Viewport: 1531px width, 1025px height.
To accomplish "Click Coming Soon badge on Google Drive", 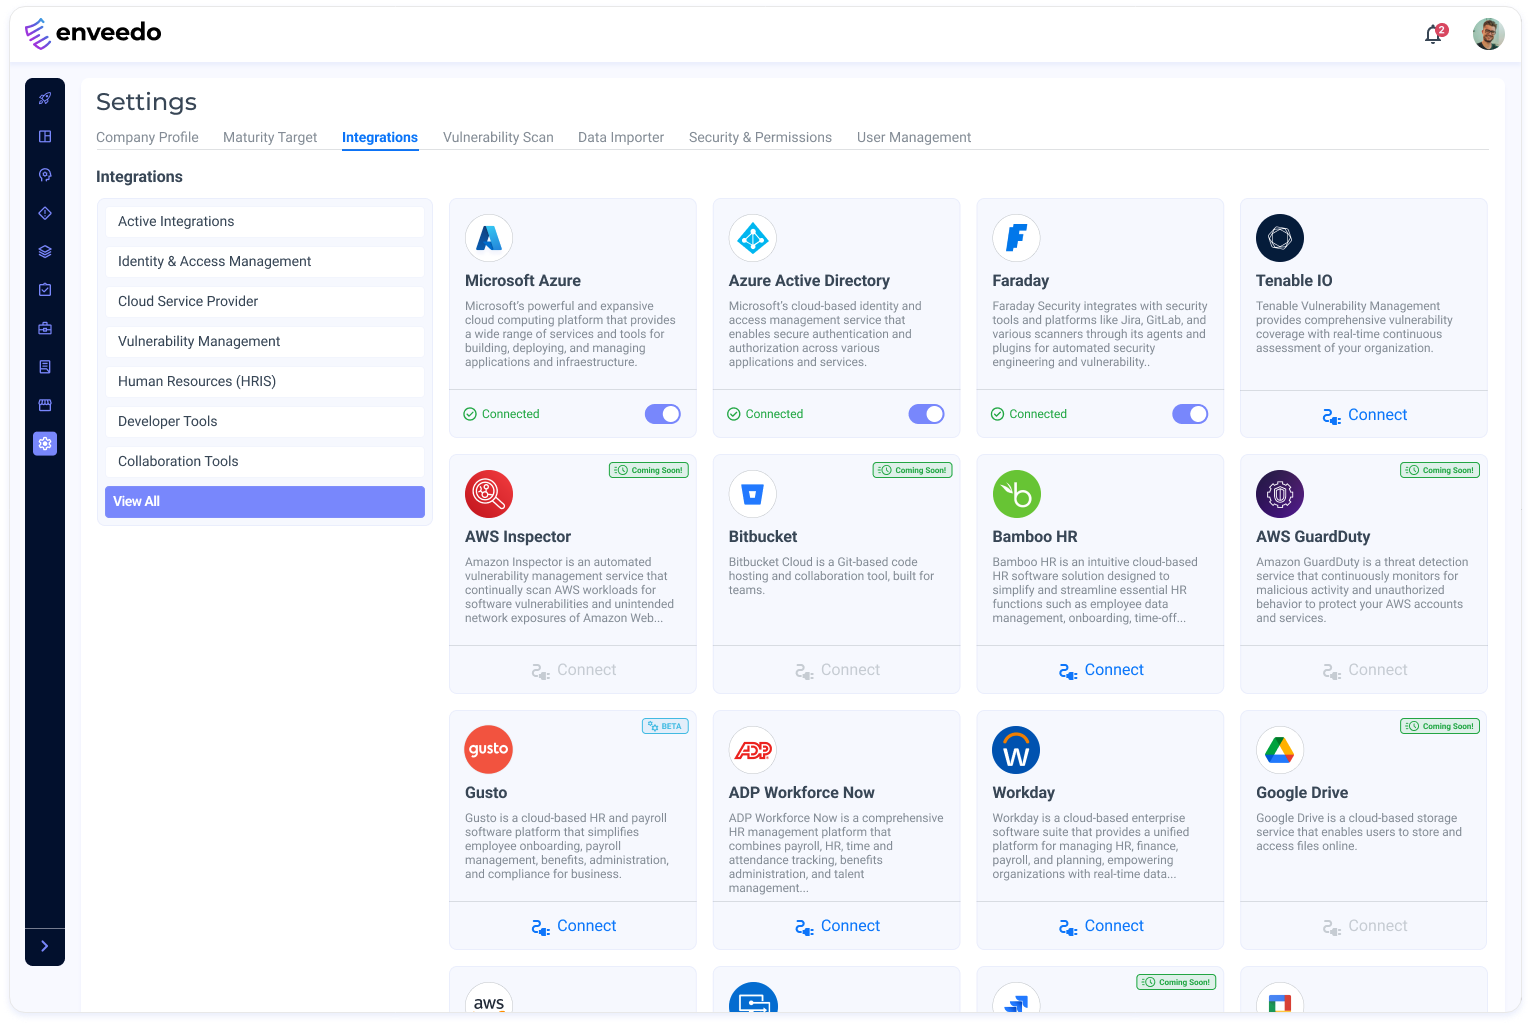I will pyautogui.click(x=1440, y=726).
